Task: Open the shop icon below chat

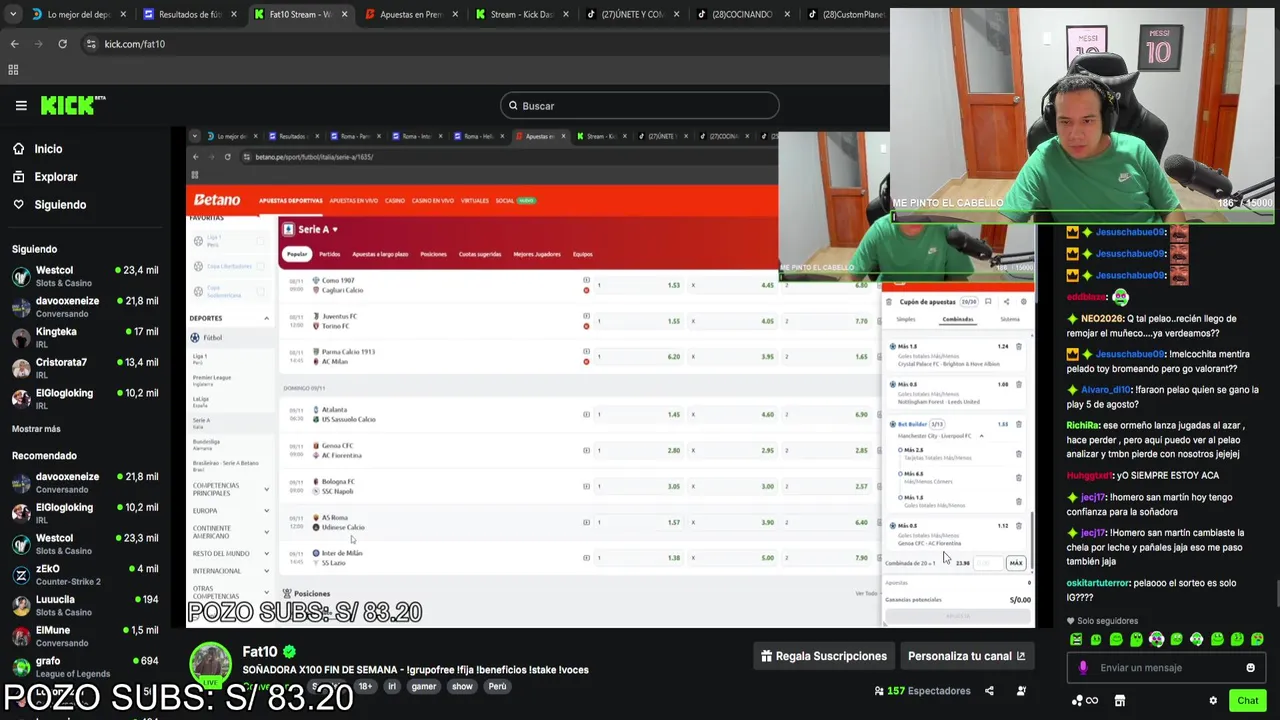Action: tap(1120, 701)
